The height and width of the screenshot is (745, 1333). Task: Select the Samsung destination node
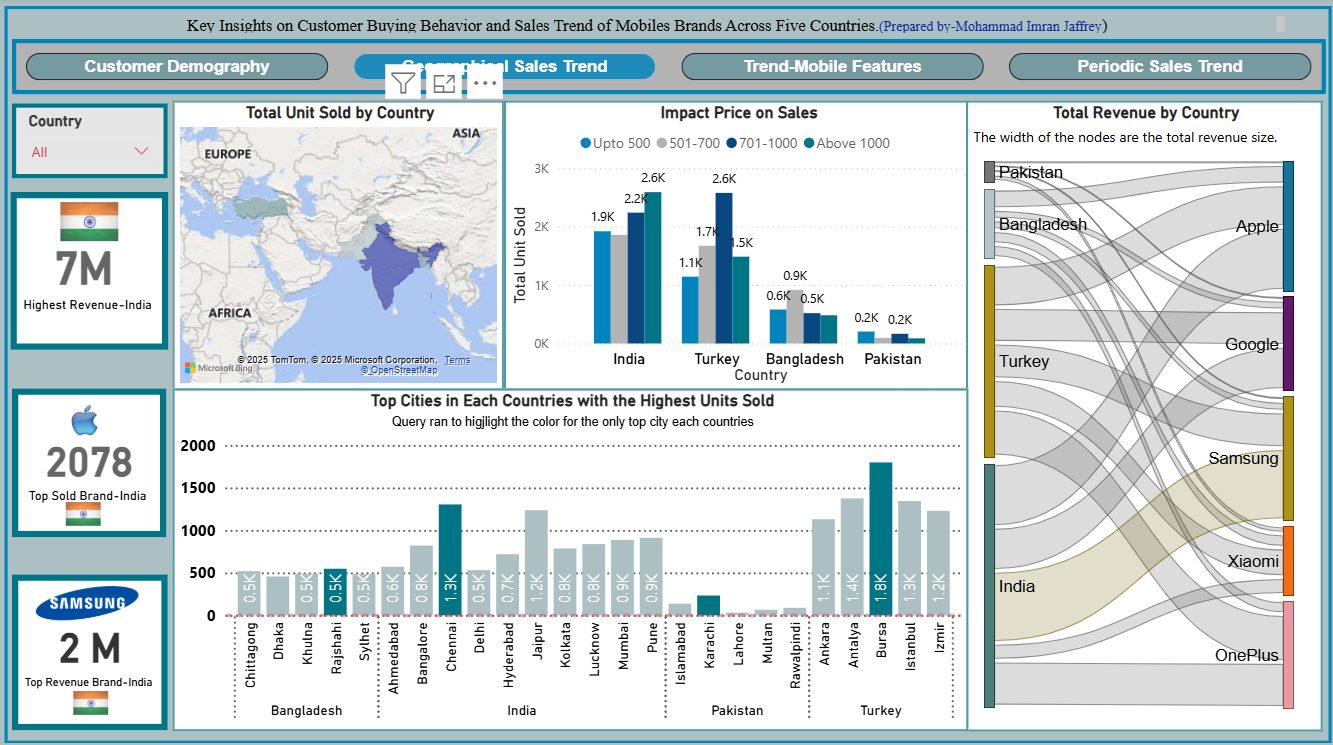[x=1289, y=458]
